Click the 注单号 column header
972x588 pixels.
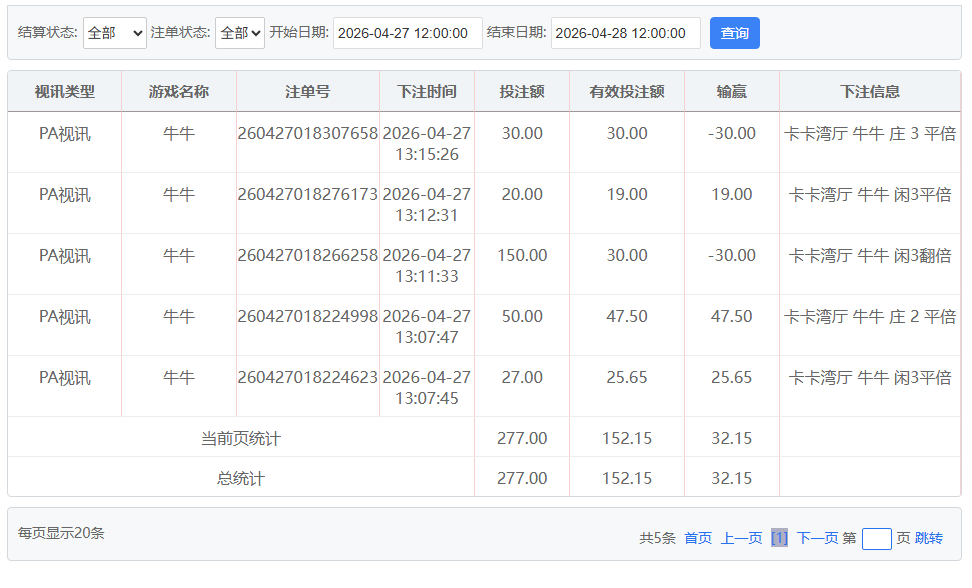307,91
